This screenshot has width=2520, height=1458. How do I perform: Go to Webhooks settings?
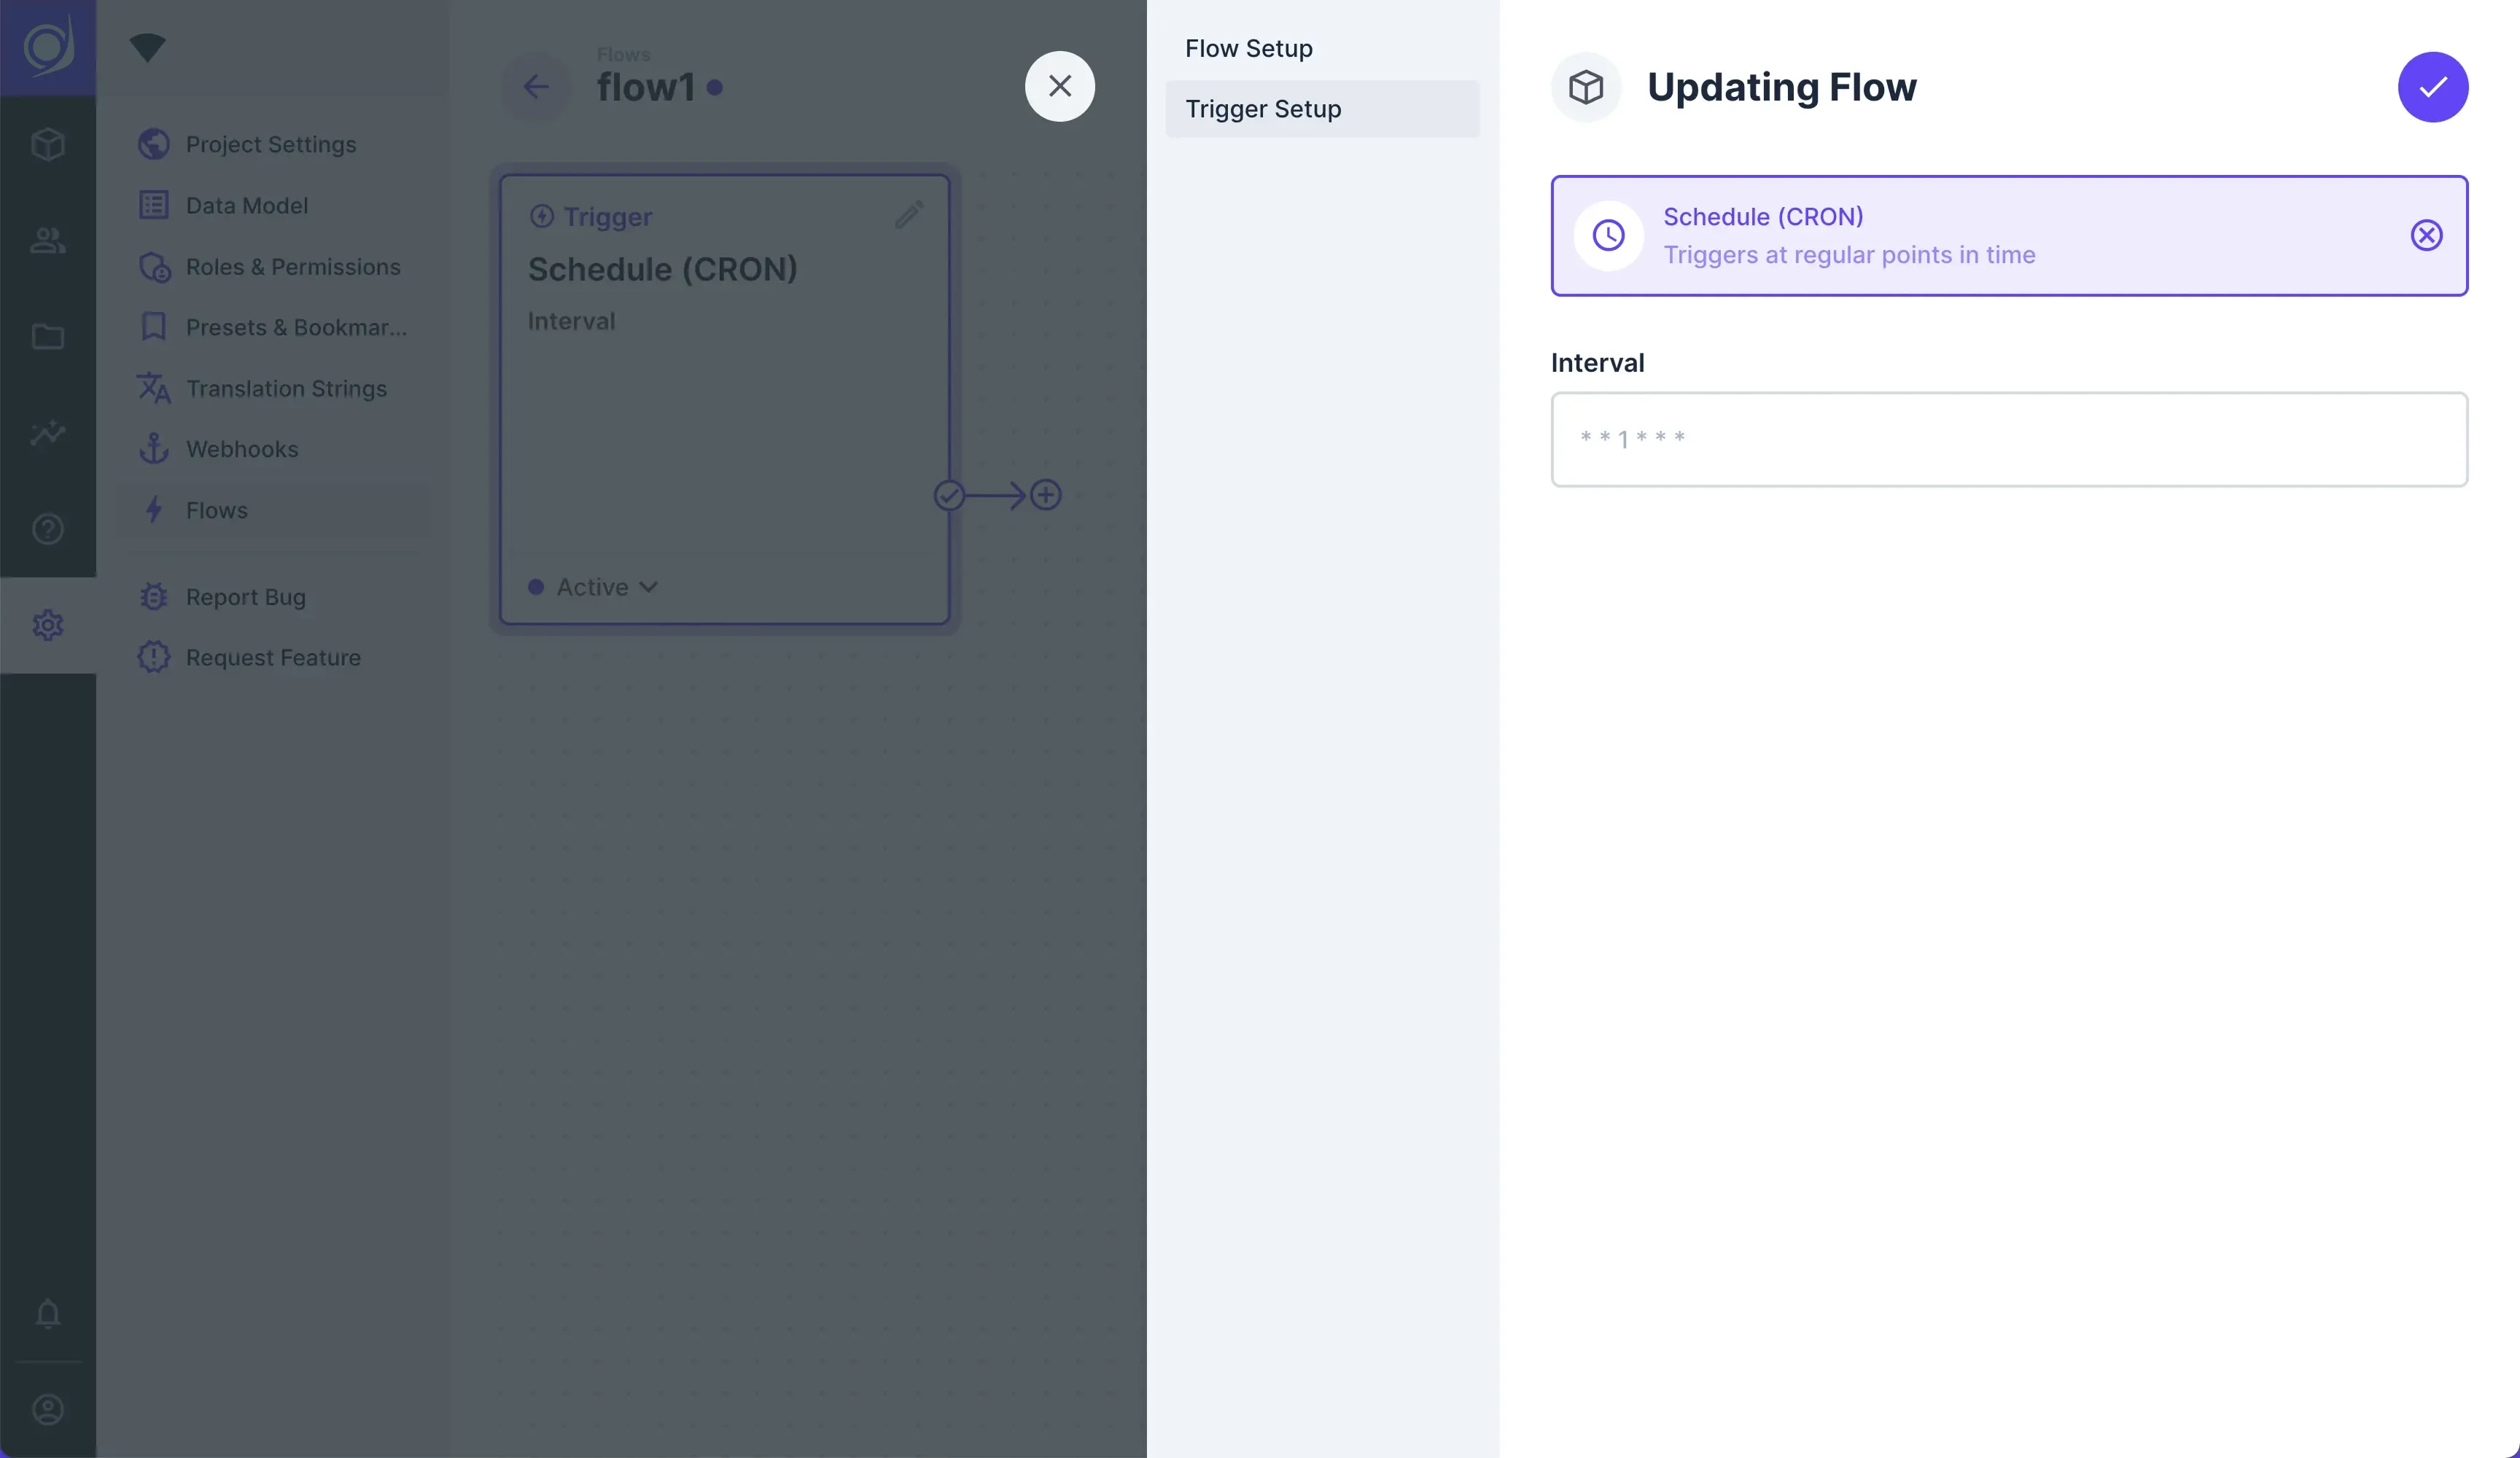(241, 449)
